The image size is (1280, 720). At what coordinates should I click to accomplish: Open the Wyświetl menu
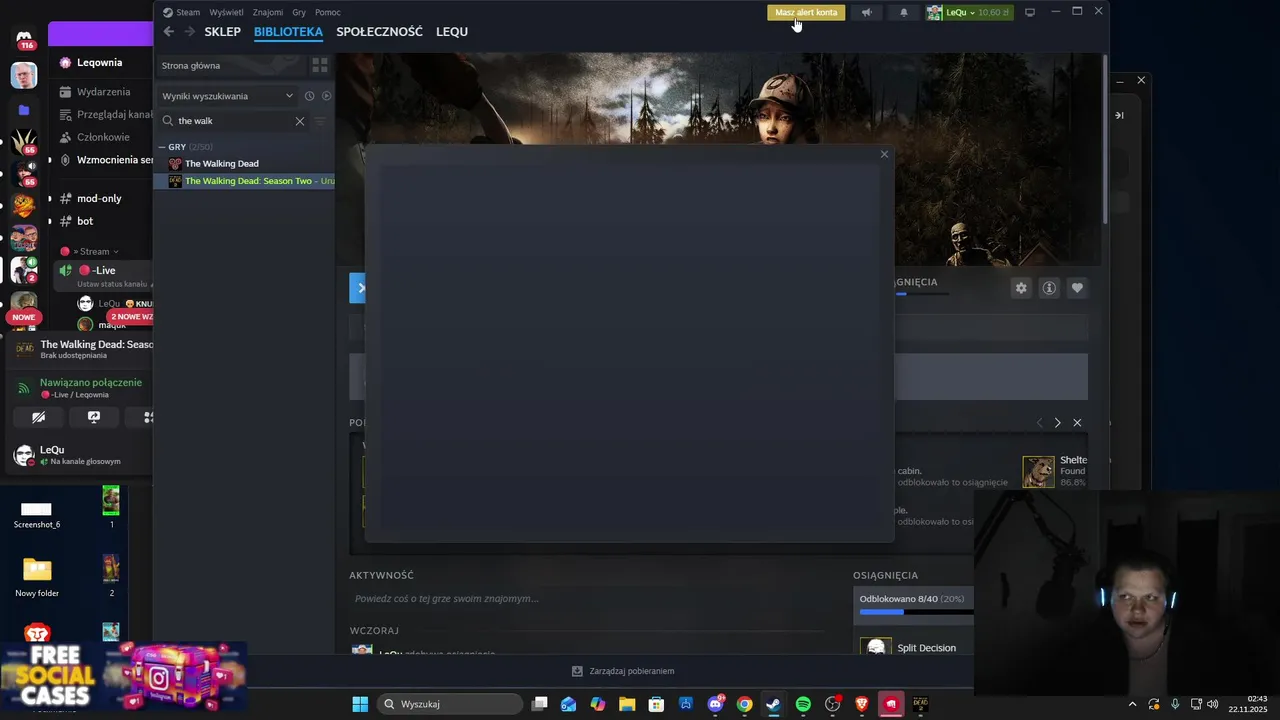pos(226,12)
